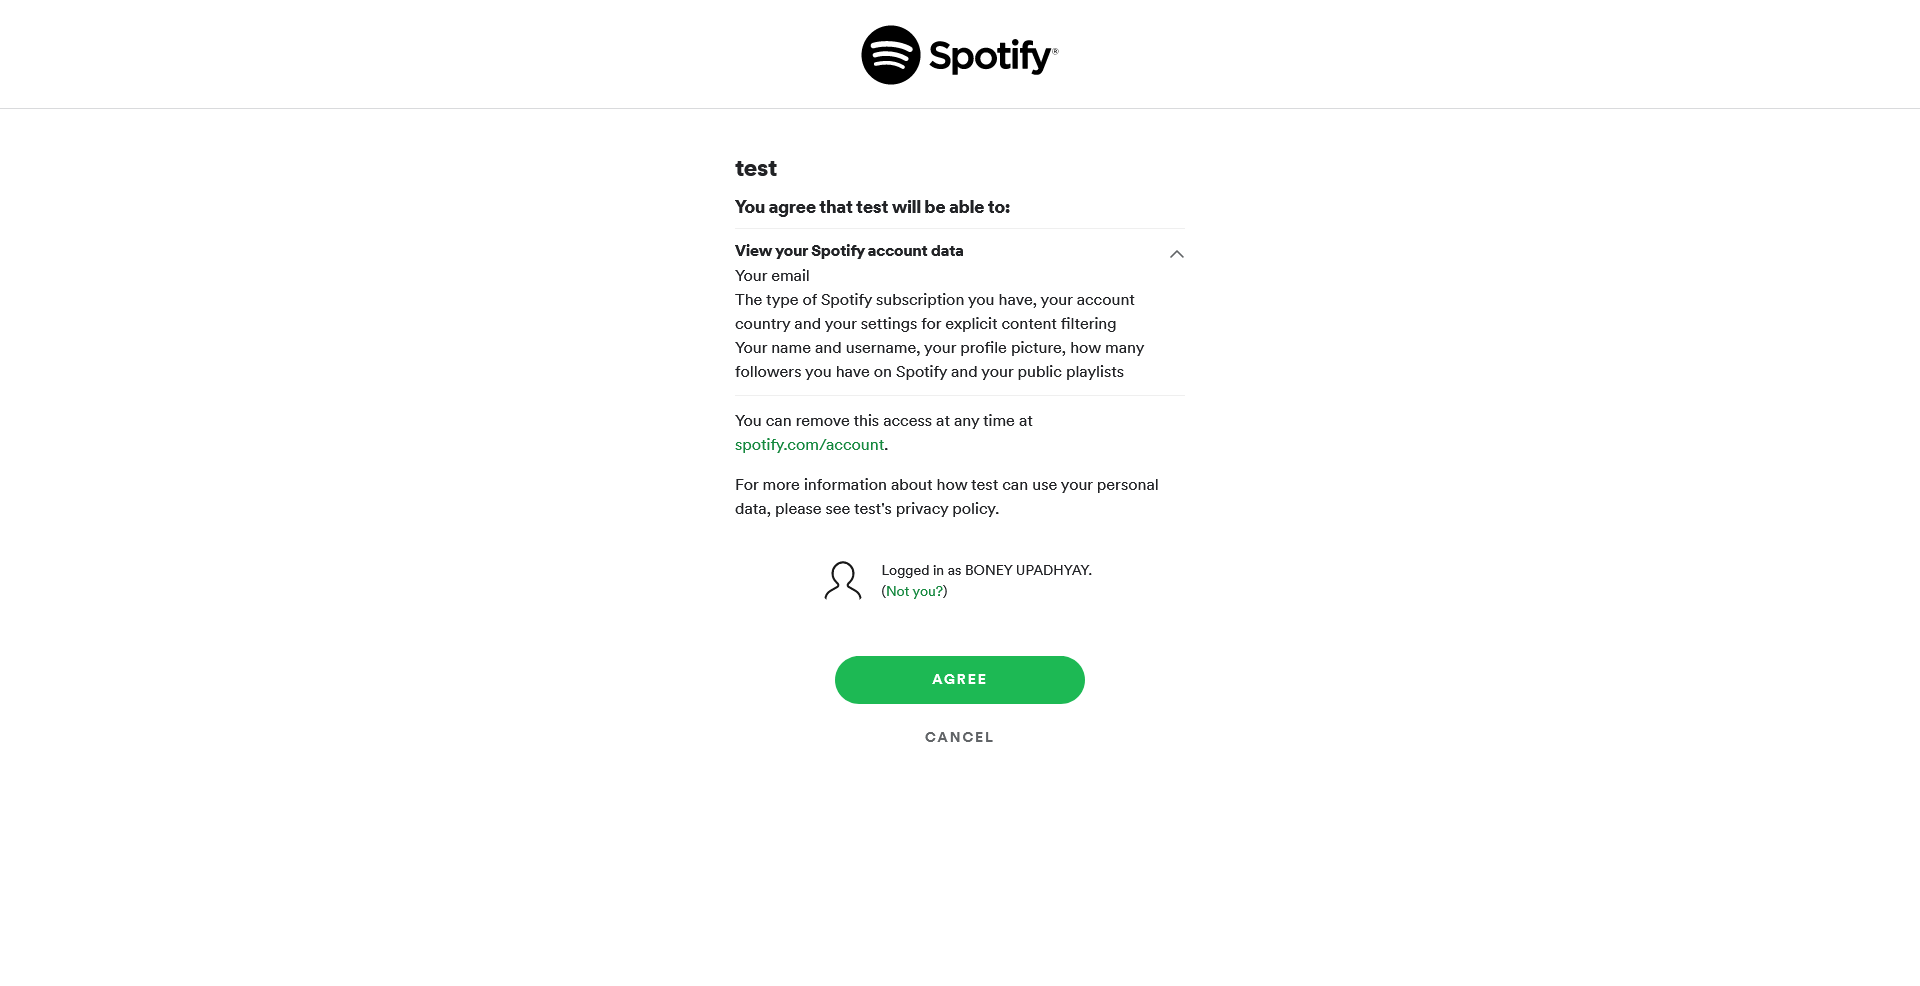
Task: Select the test app heading
Action: tap(755, 168)
